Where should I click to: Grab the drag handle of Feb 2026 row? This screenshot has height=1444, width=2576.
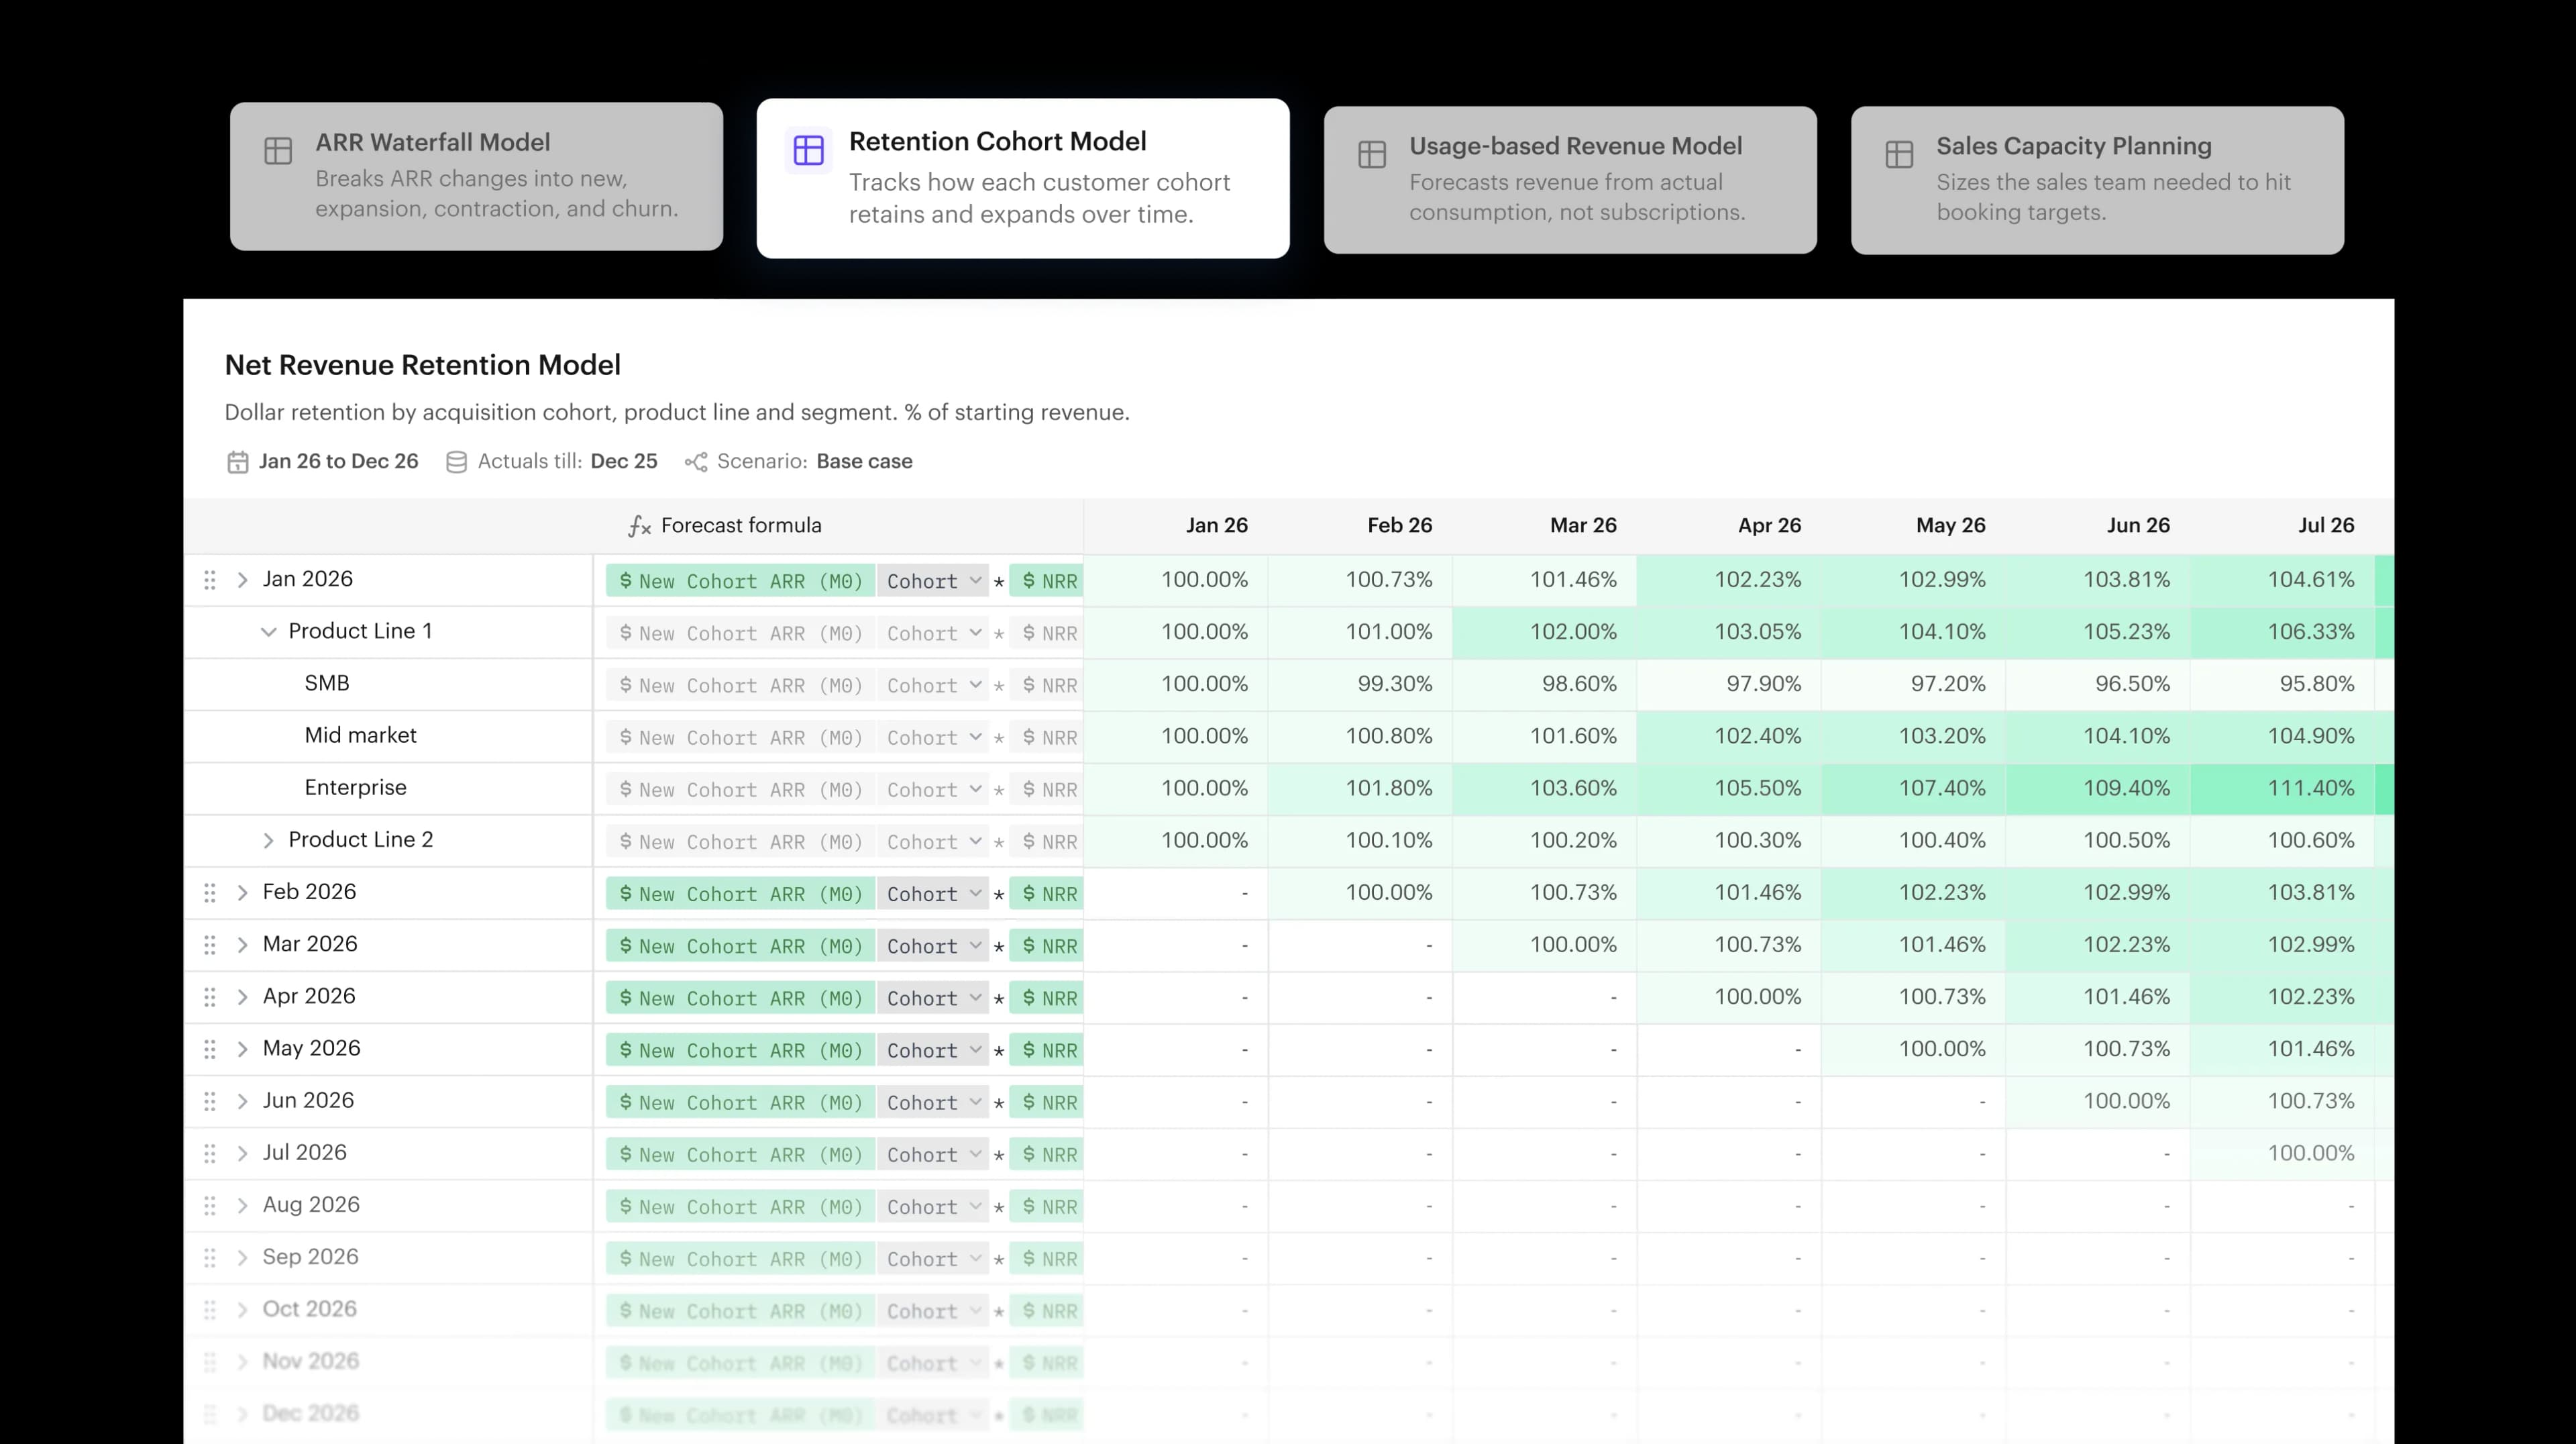pos(210,893)
